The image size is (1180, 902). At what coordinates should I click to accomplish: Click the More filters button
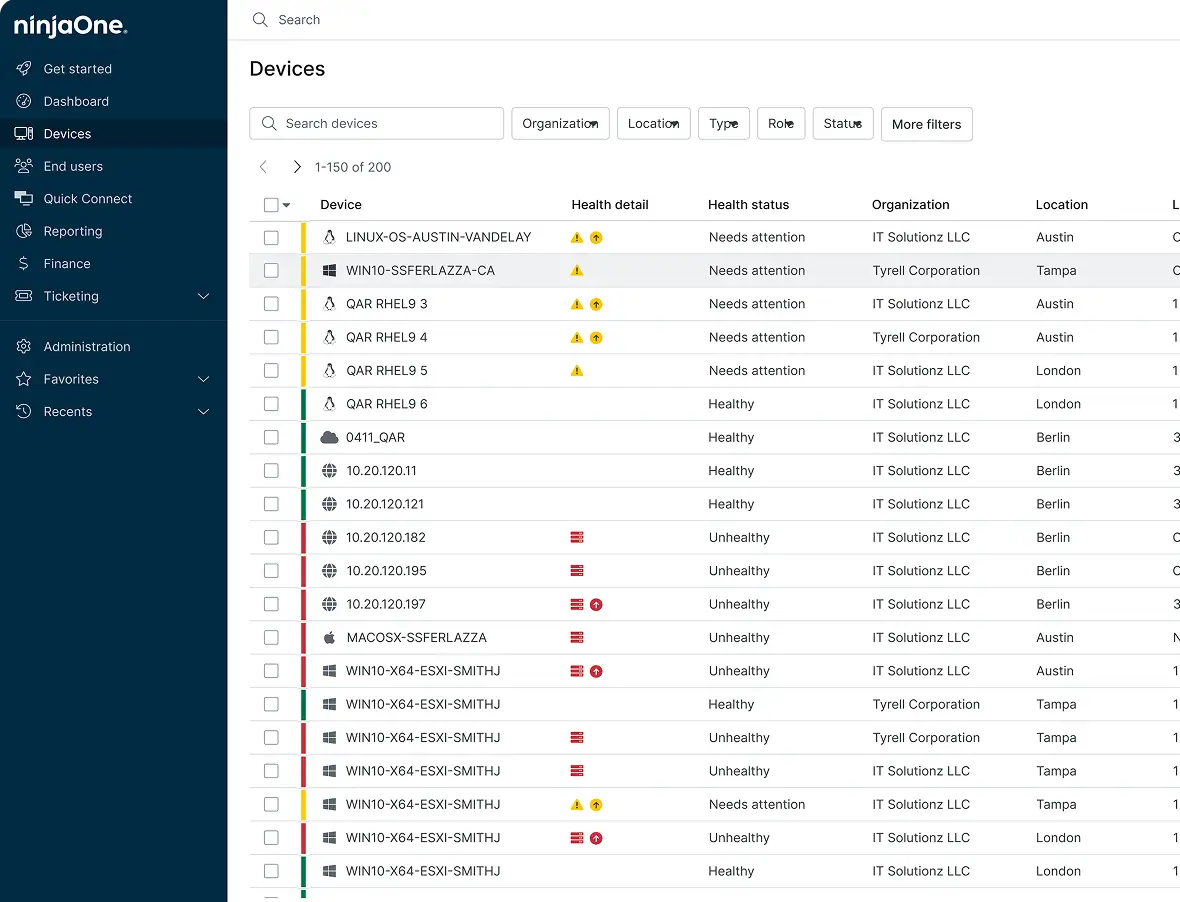tap(926, 124)
